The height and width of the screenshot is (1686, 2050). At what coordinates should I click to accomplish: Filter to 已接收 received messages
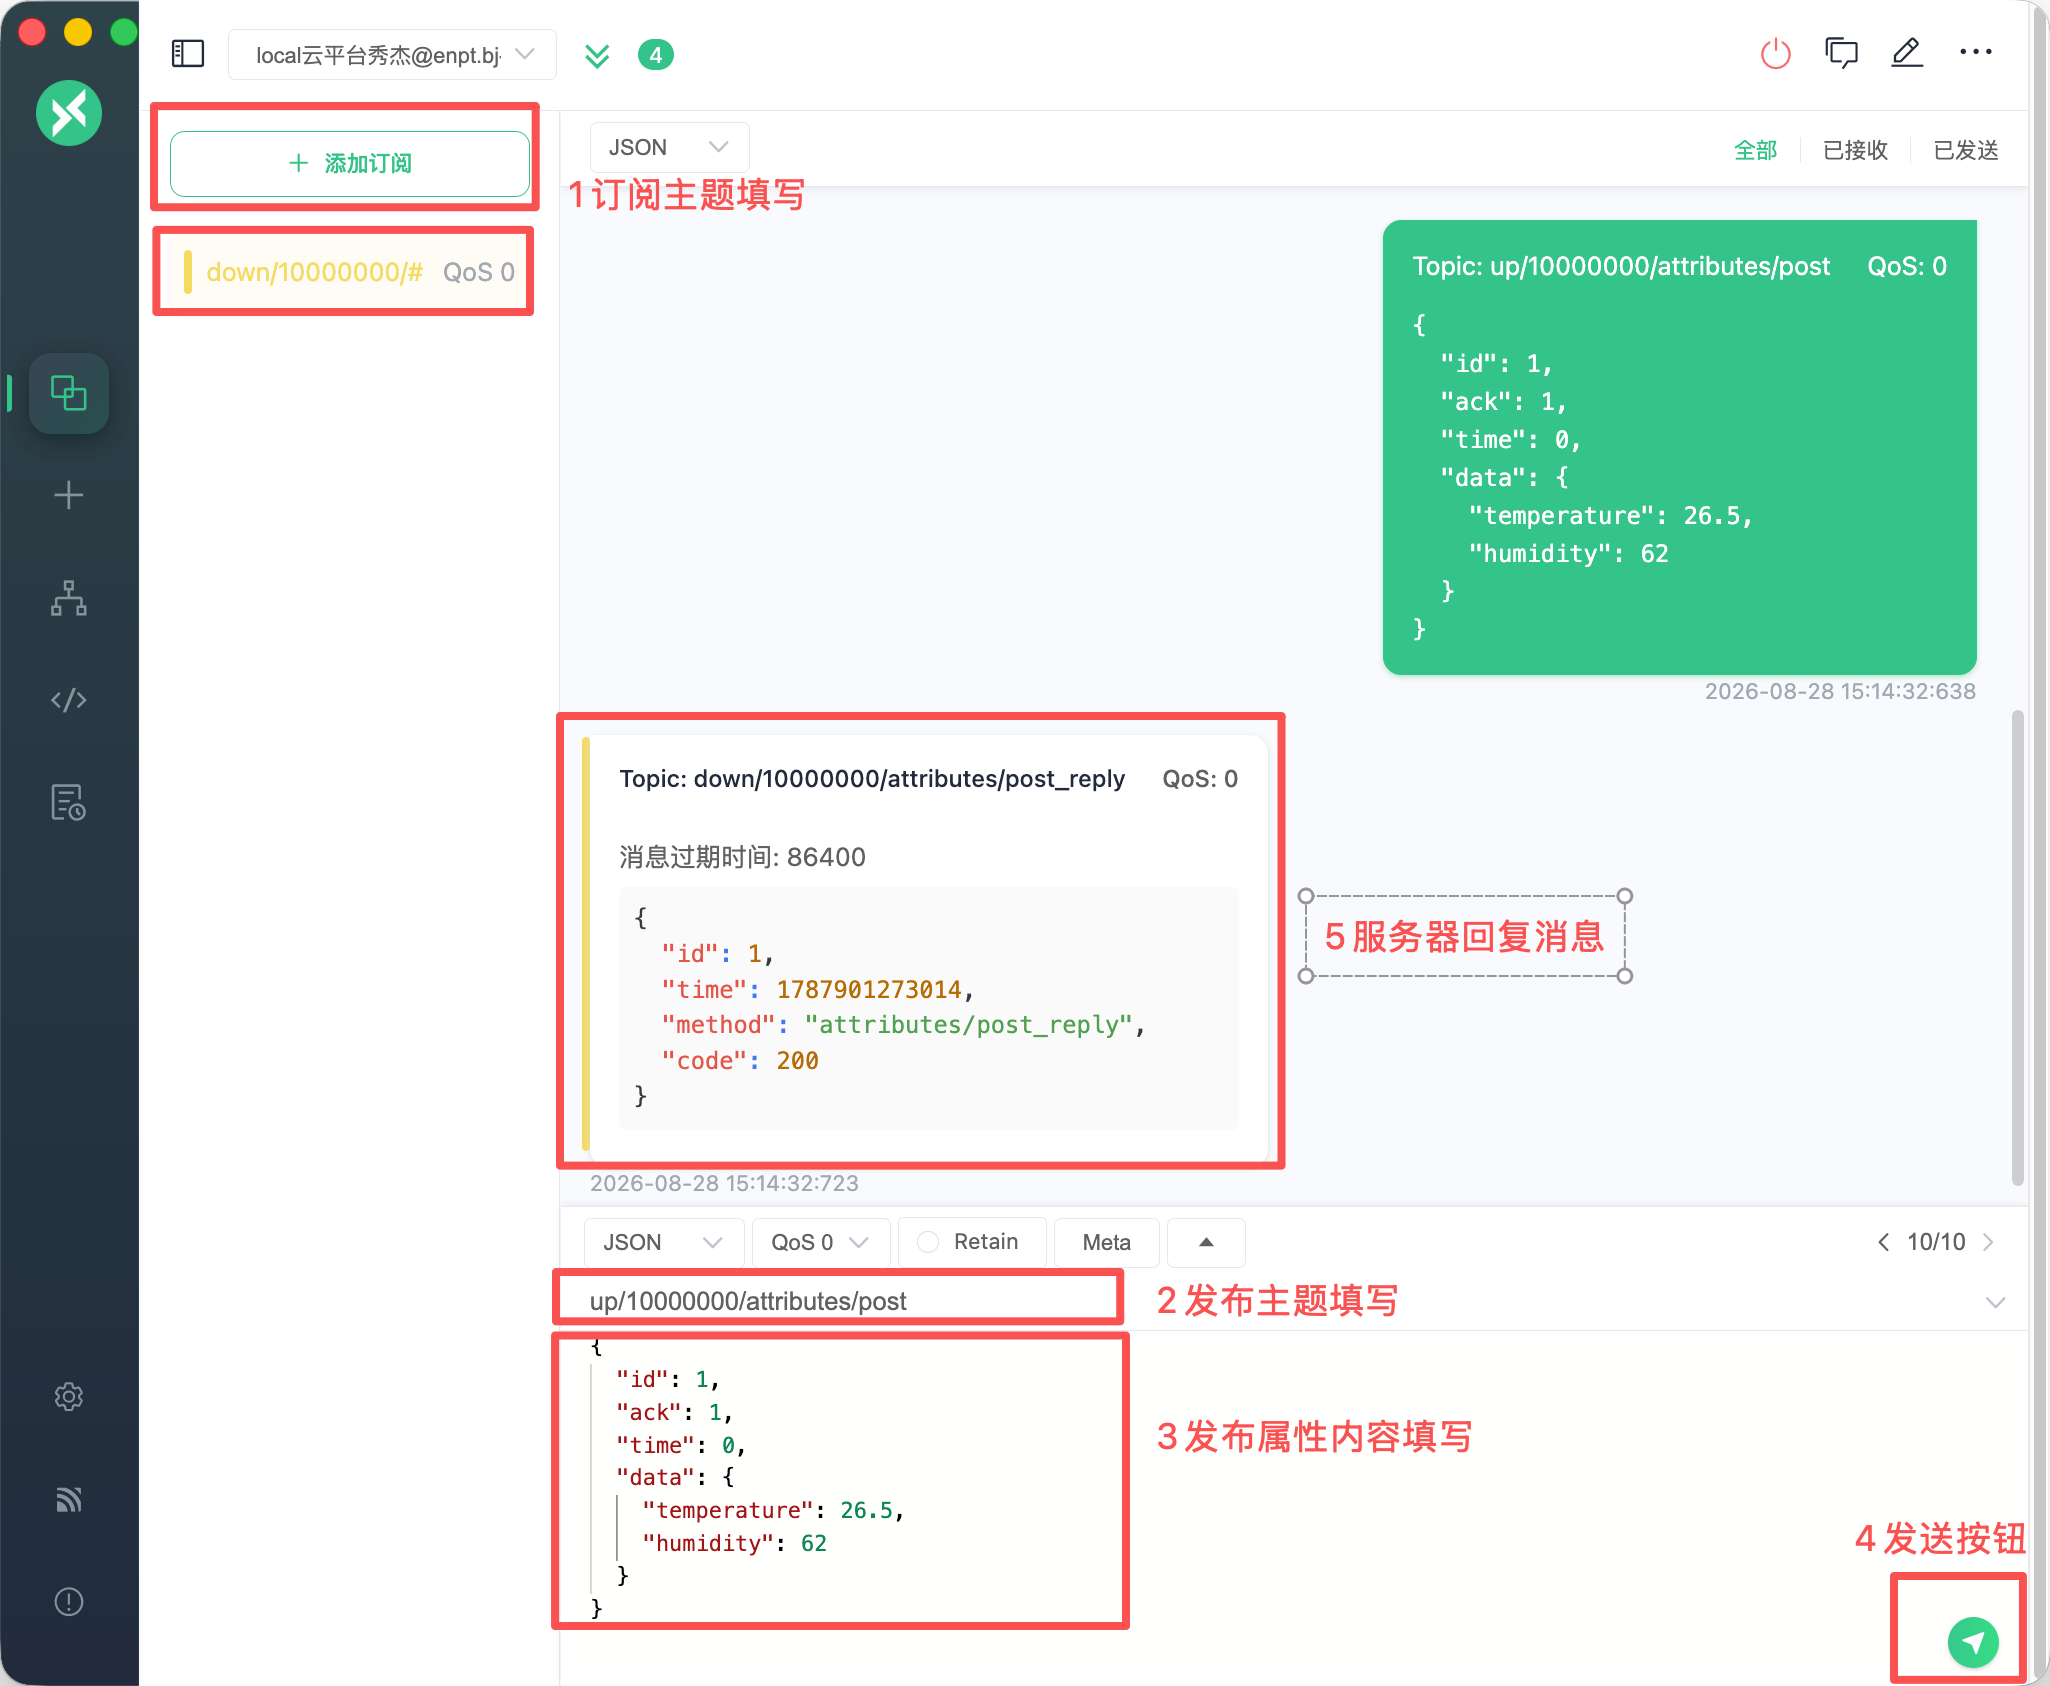click(x=1855, y=150)
